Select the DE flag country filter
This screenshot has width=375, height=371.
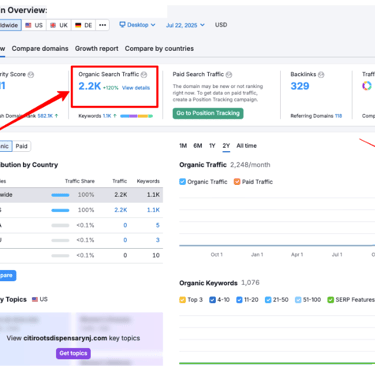83,25
